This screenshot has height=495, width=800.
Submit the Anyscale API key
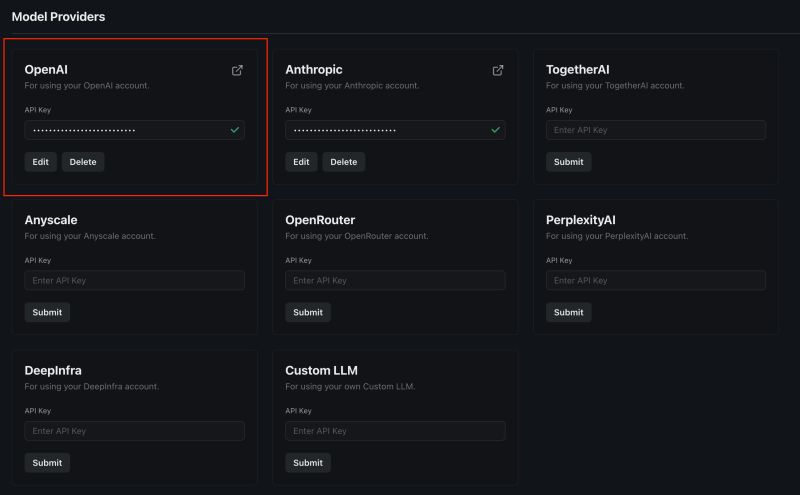pyautogui.click(x=47, y=312)
